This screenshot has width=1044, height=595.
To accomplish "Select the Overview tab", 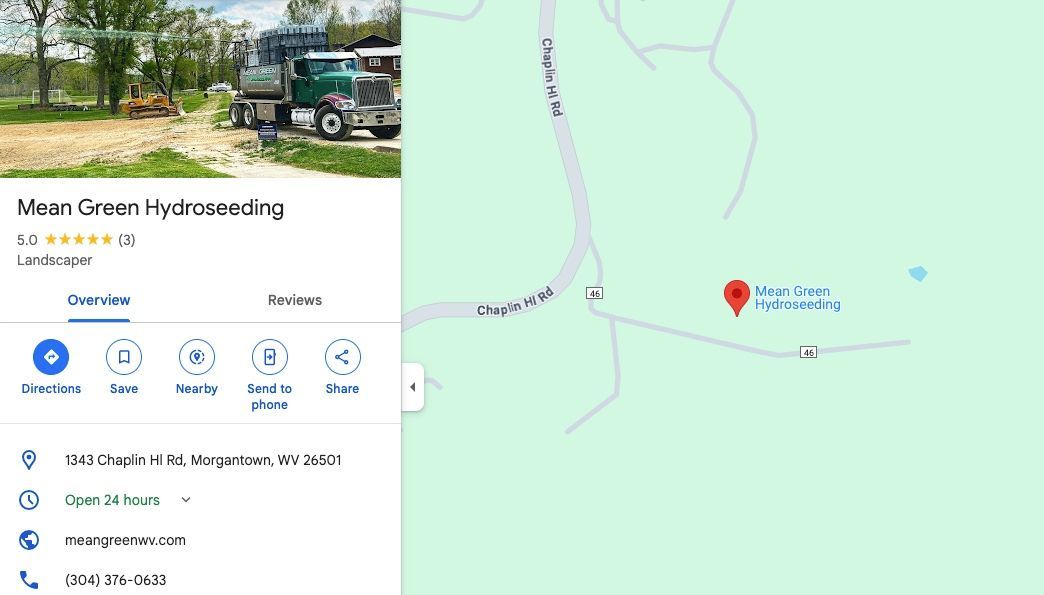I will (x=99, y=300).
